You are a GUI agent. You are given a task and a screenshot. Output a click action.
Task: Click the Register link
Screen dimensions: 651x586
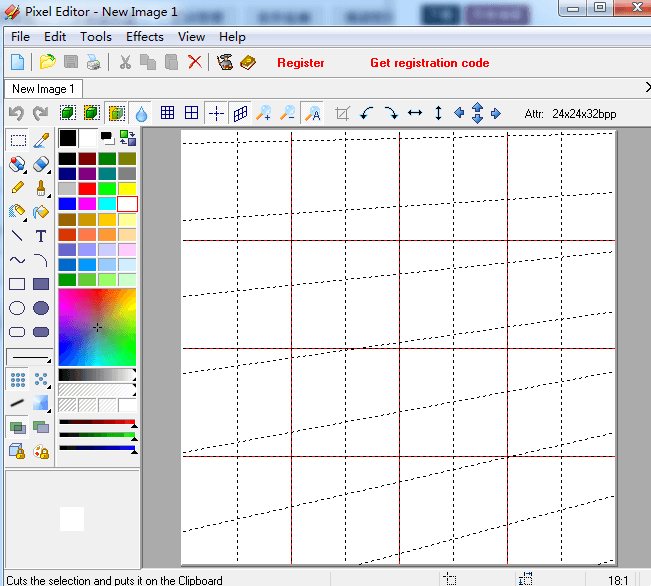tap(301, 63)
